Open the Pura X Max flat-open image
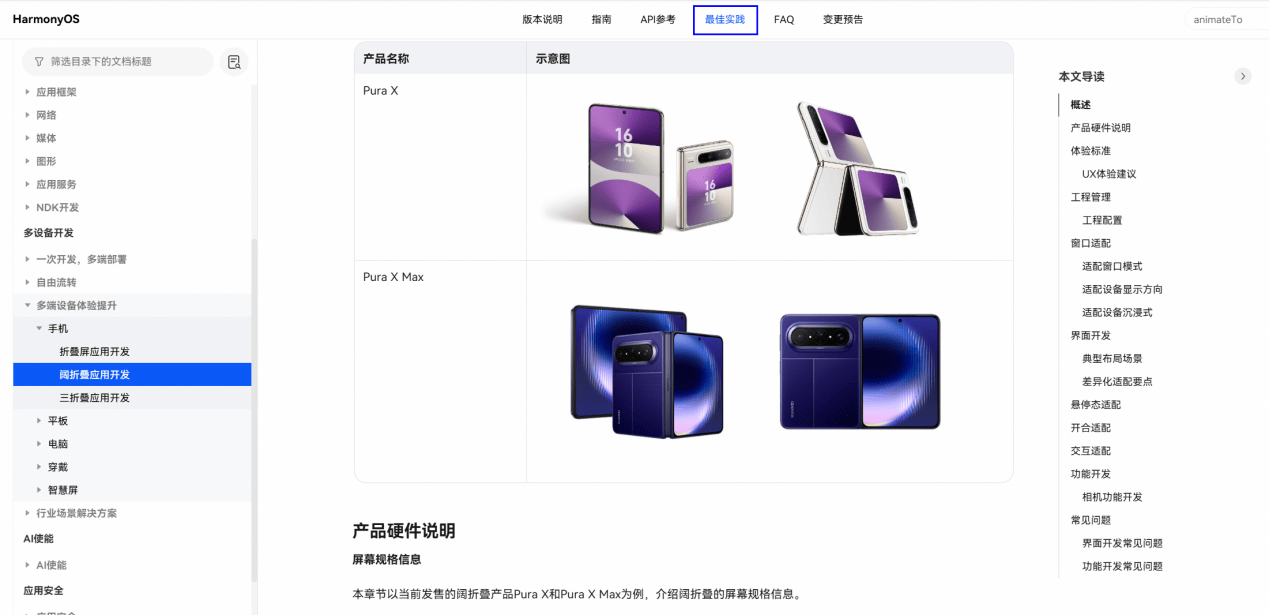The height and width of the screenshot is (615, 1269). (x=860, y=370)
